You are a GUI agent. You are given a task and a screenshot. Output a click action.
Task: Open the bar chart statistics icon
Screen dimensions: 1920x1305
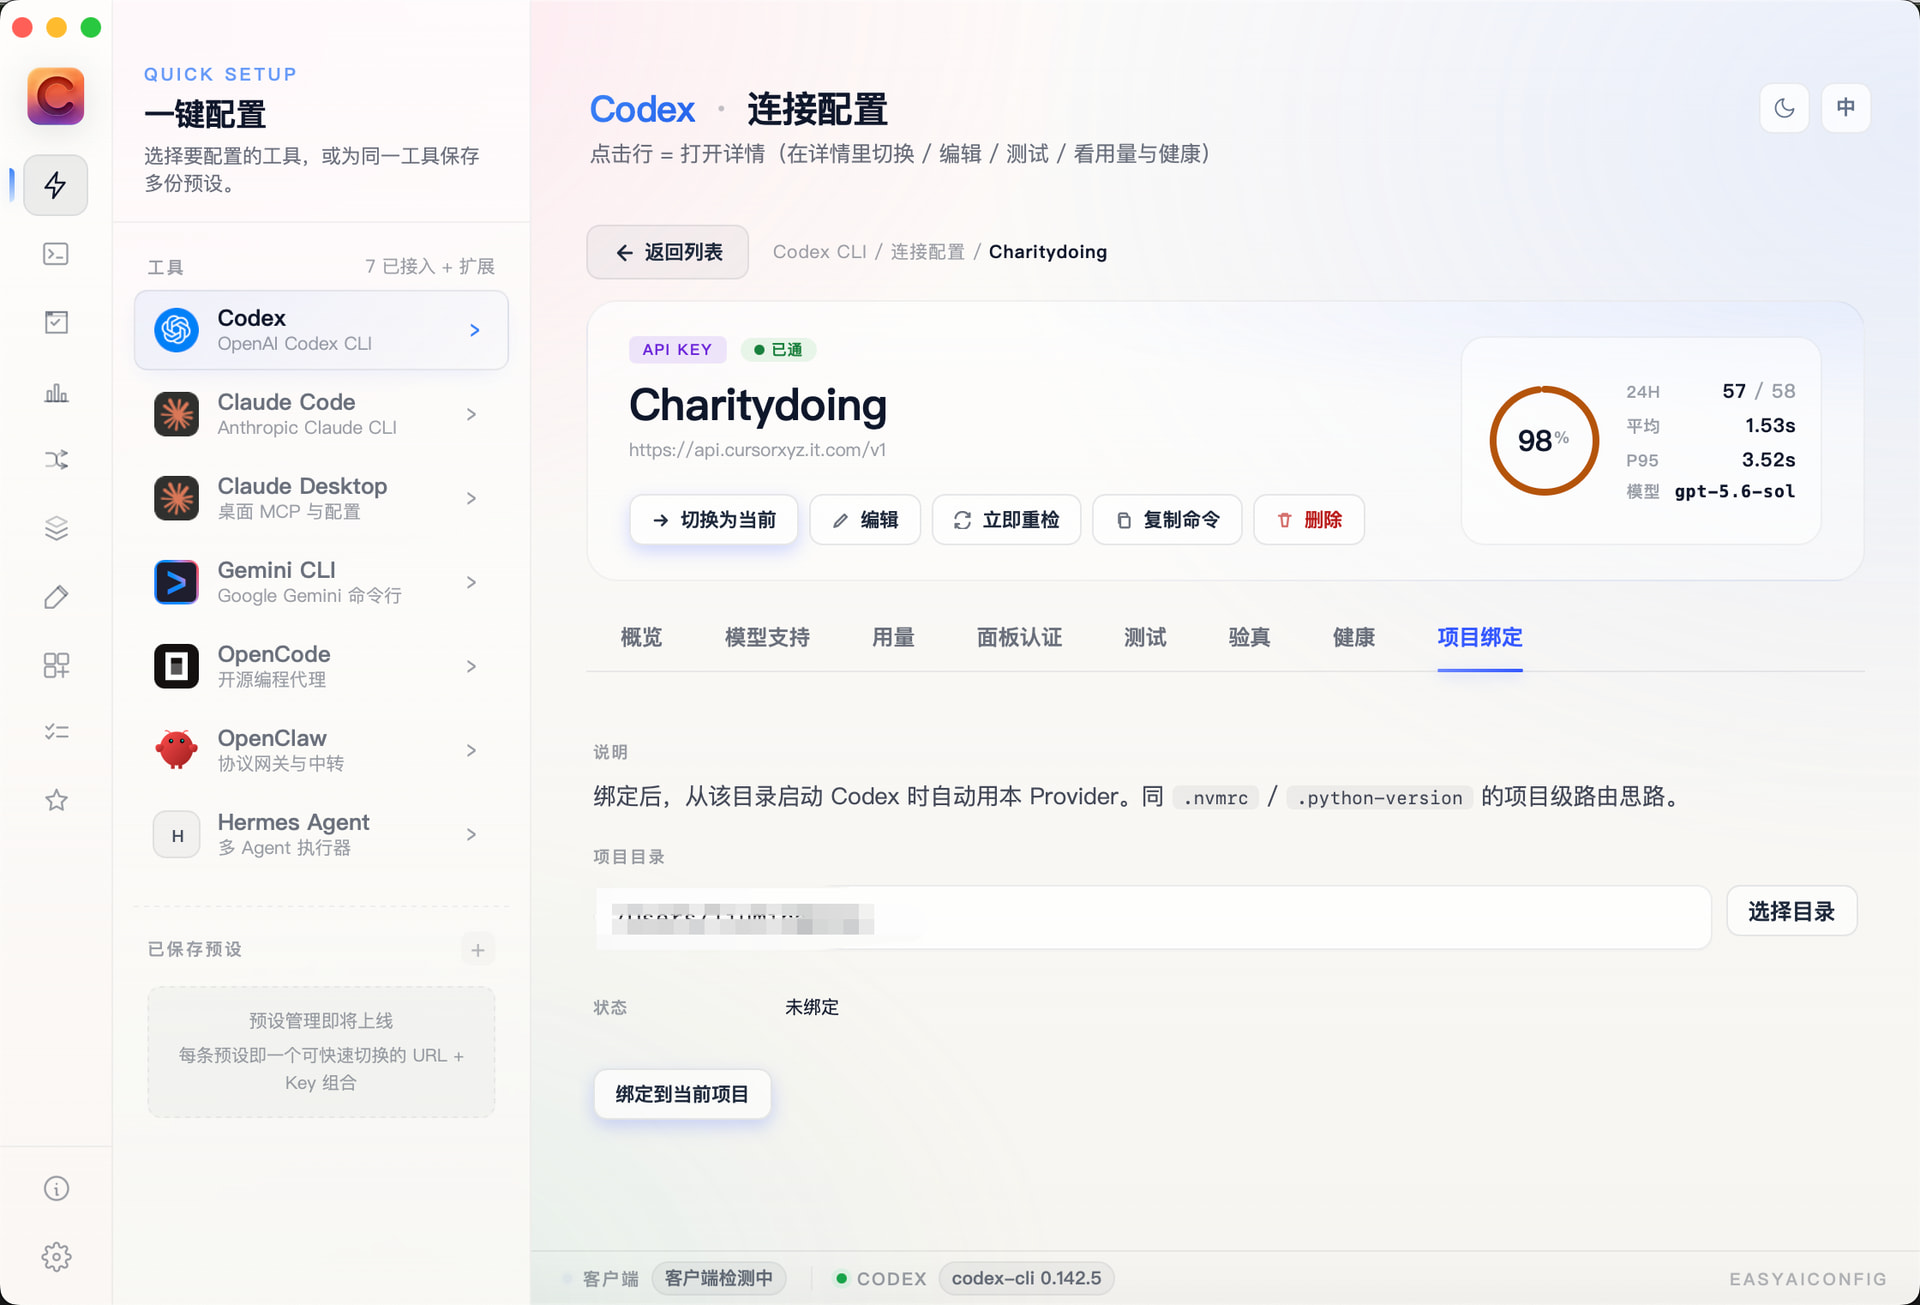(x=56, y=392)
